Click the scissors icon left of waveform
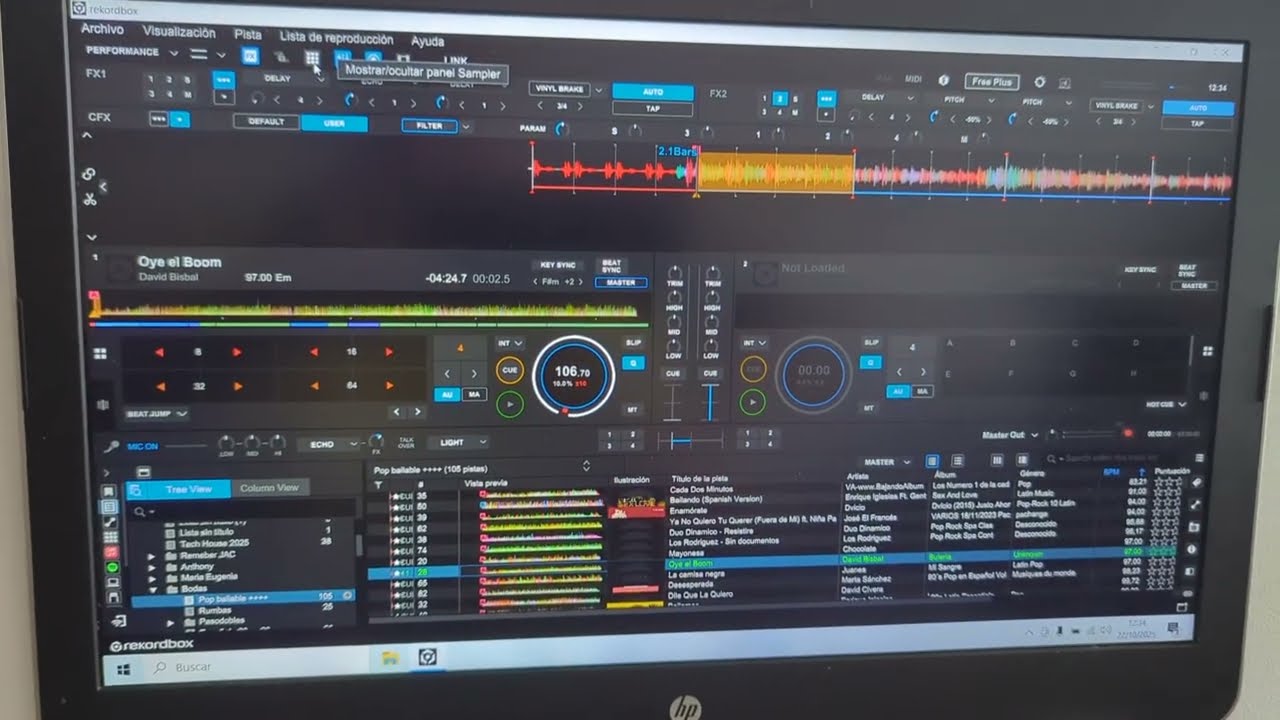The width and height of the screenshot is (1280, 720). (x=89, y=199)
